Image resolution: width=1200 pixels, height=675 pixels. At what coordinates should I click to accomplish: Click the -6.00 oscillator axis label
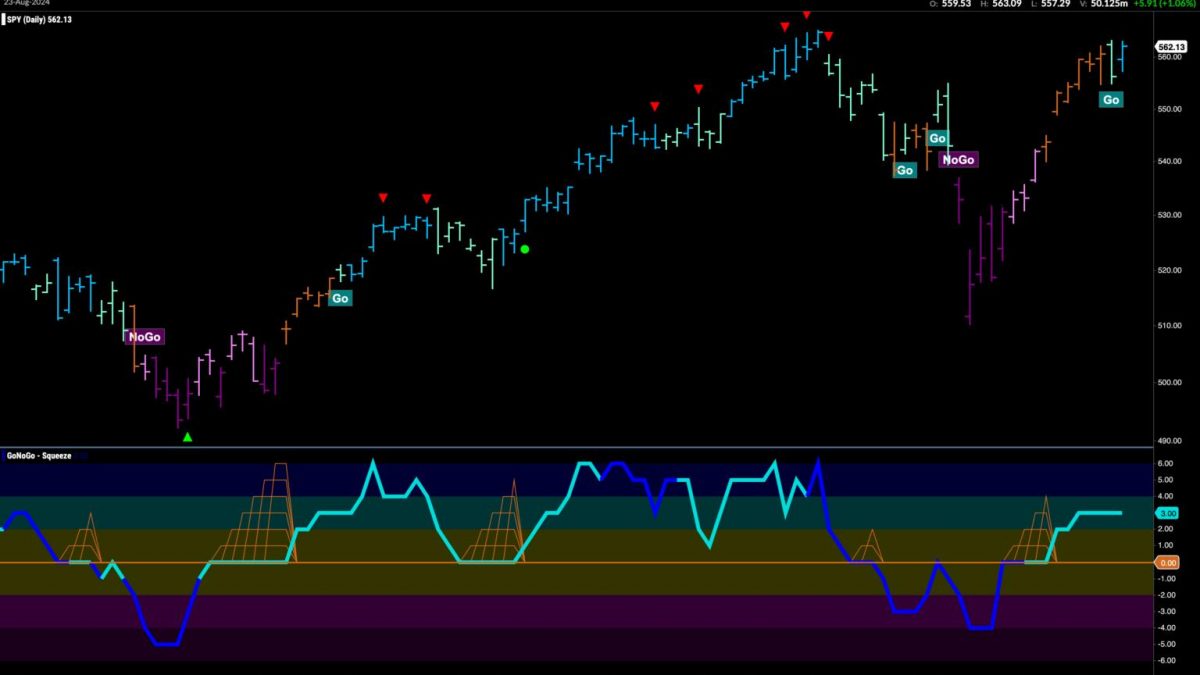(1166, 660)
